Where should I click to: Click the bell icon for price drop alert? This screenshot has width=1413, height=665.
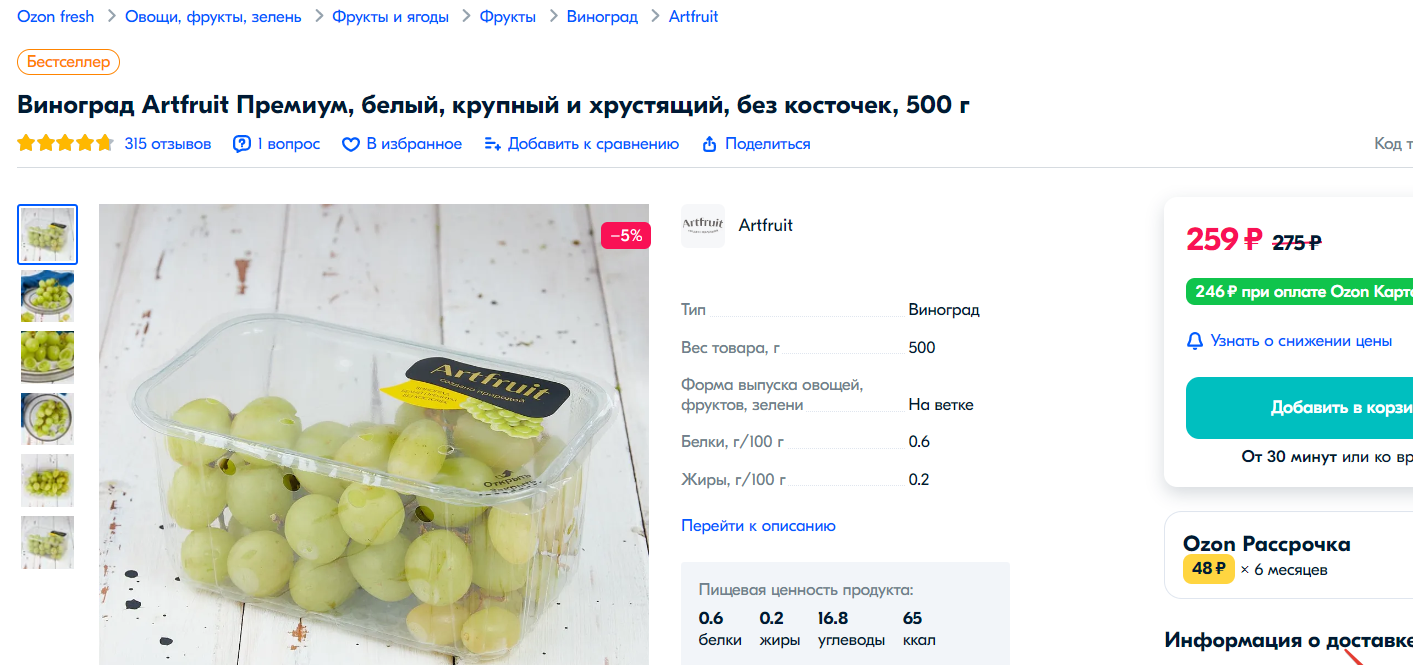1195,341
